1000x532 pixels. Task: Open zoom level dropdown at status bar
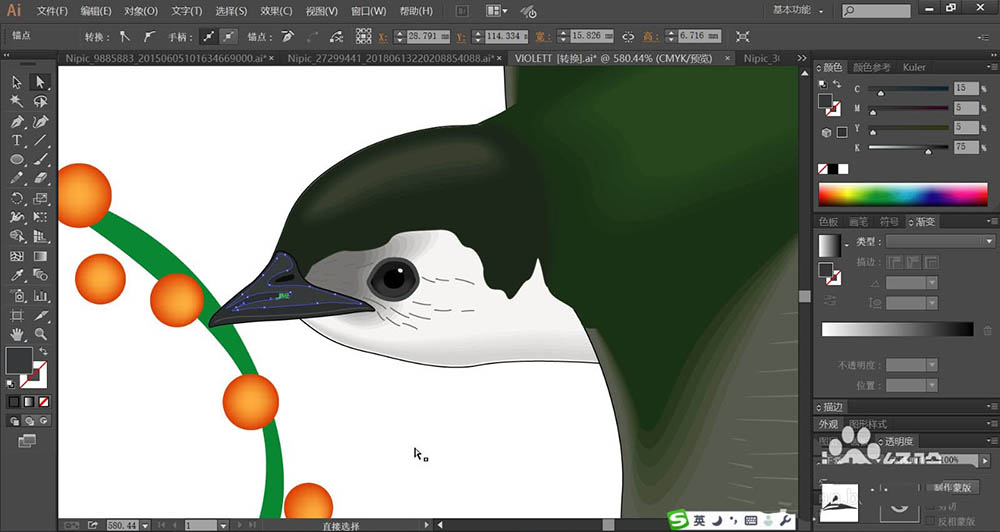tap(145, 526)
